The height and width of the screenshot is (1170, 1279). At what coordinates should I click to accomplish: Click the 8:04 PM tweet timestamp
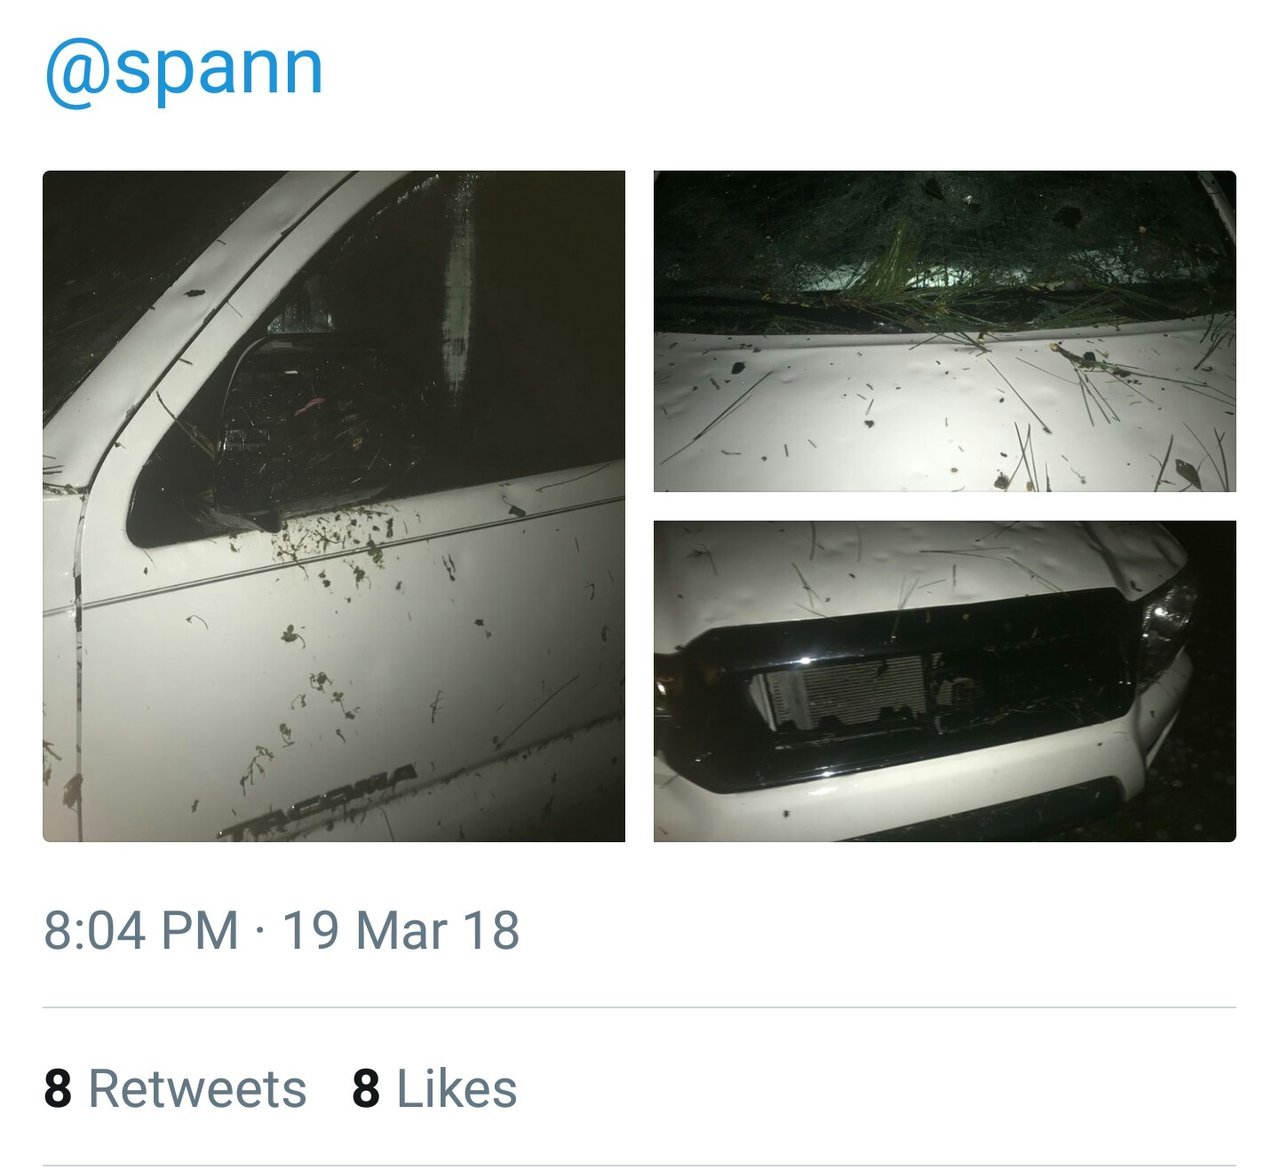(x=141, y=930)
